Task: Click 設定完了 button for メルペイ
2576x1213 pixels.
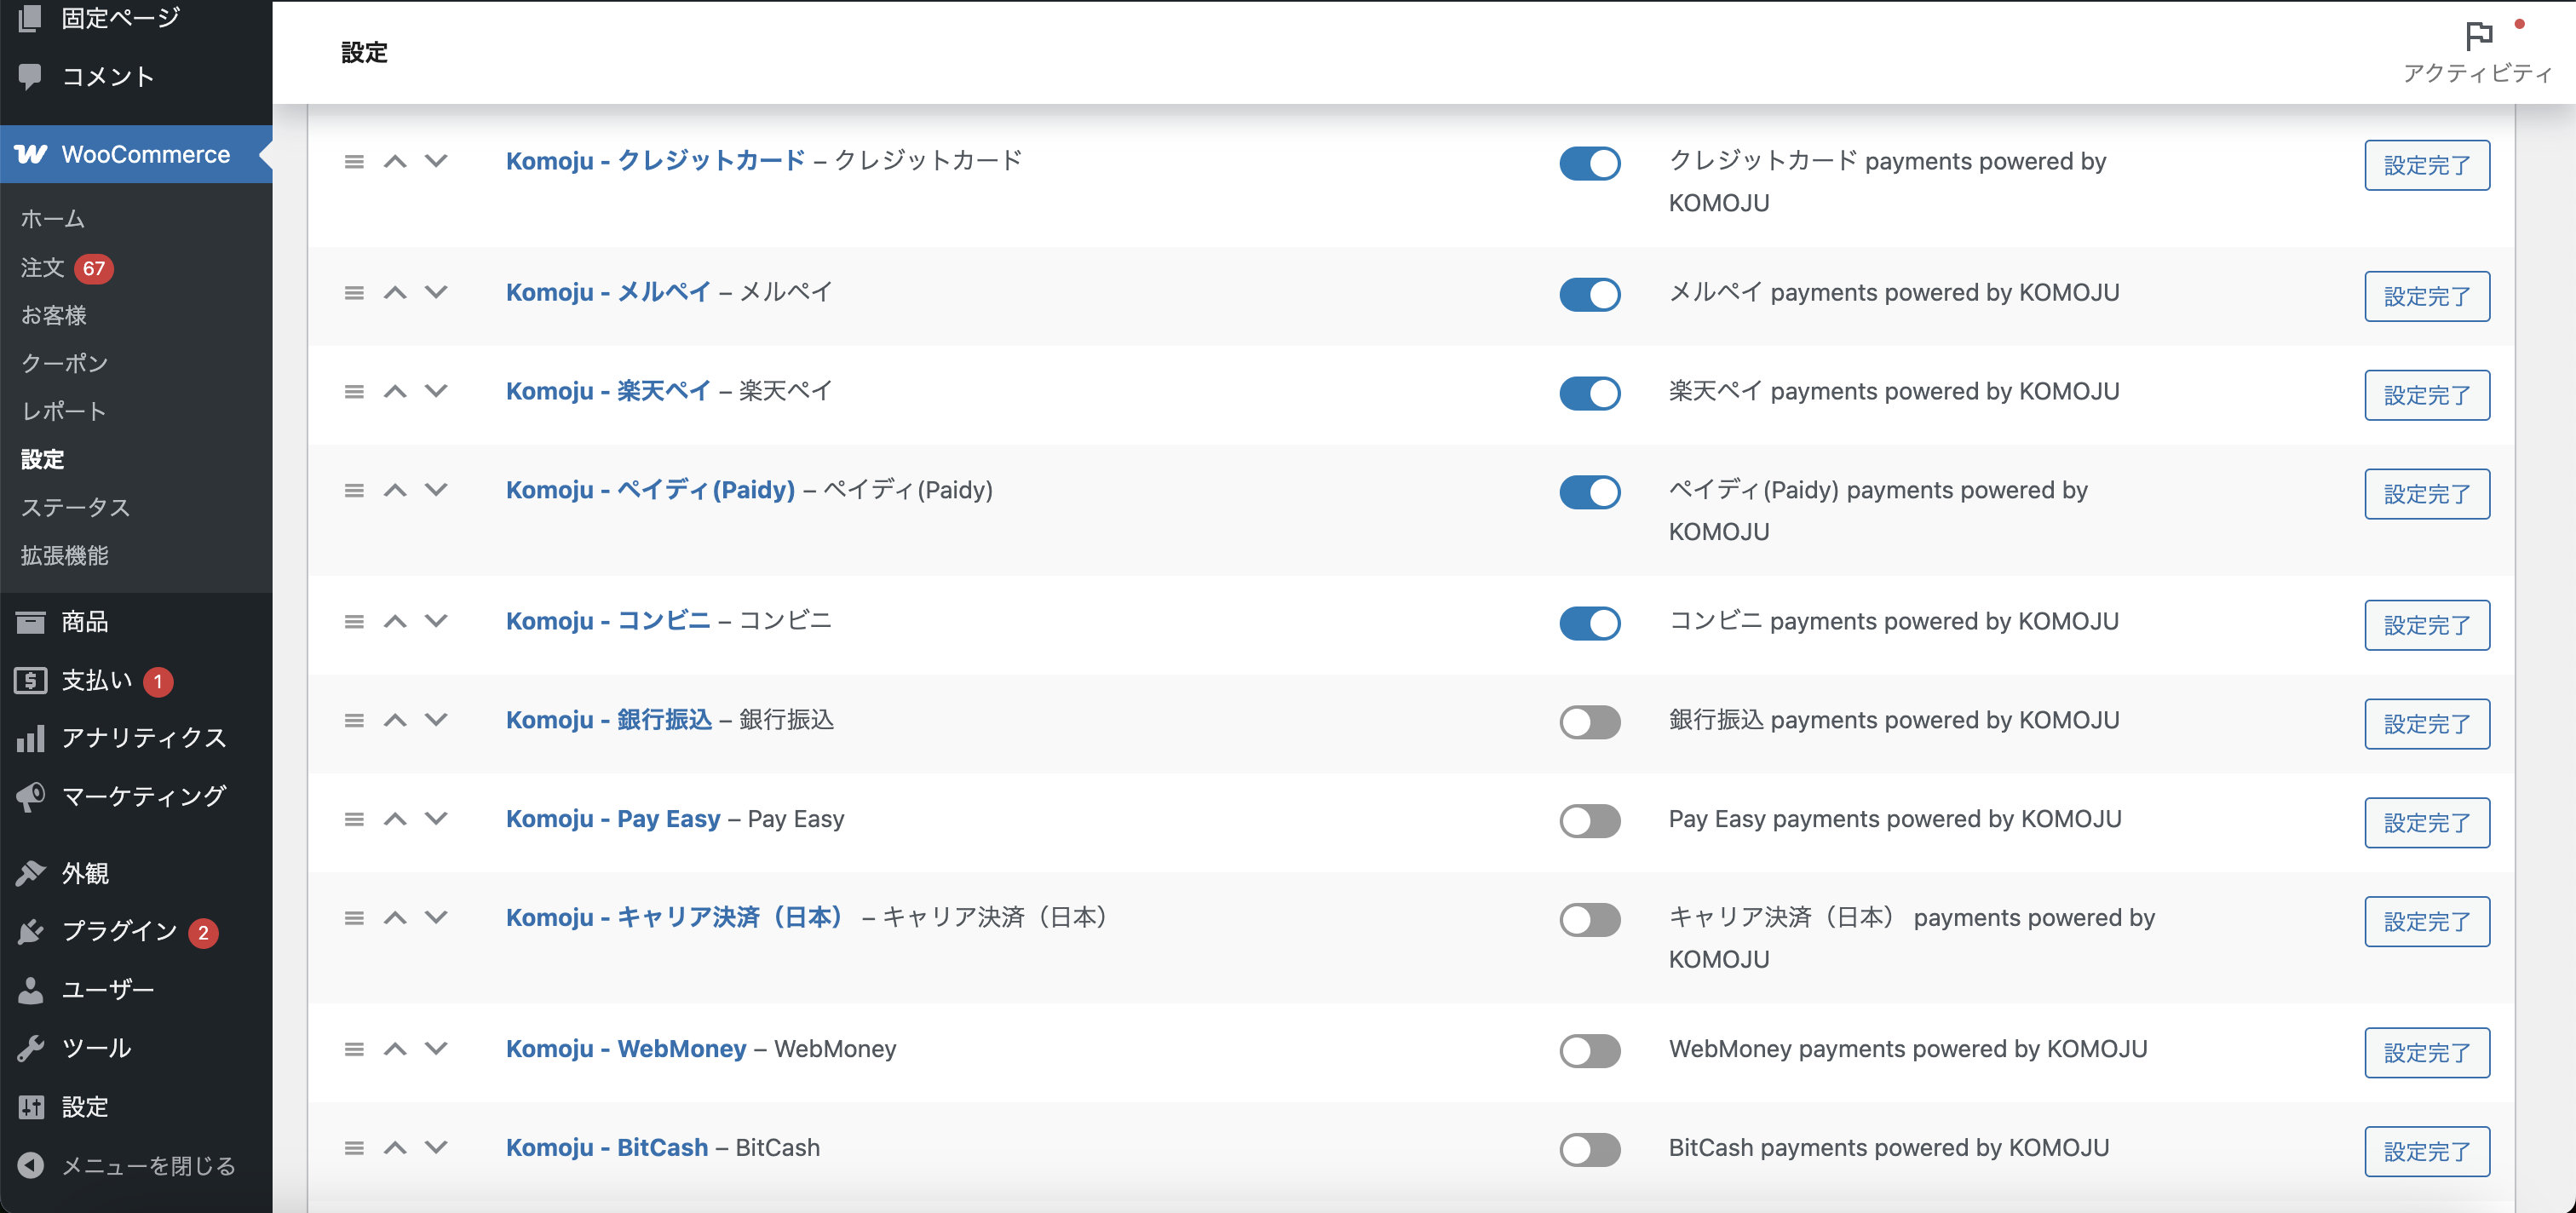Action: click(2427, 296)
